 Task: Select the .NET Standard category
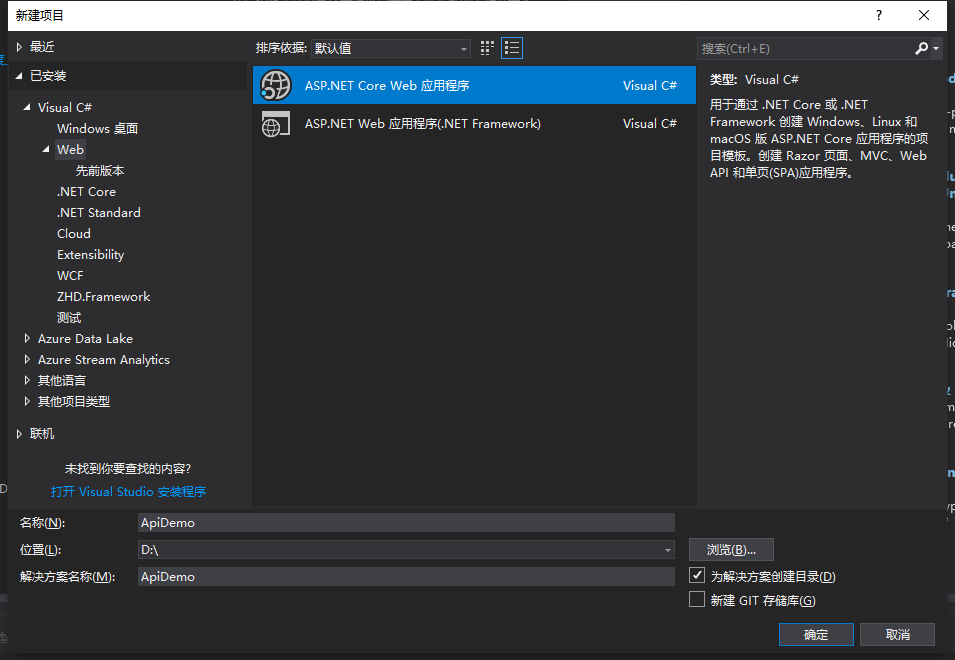pos(99,212)
